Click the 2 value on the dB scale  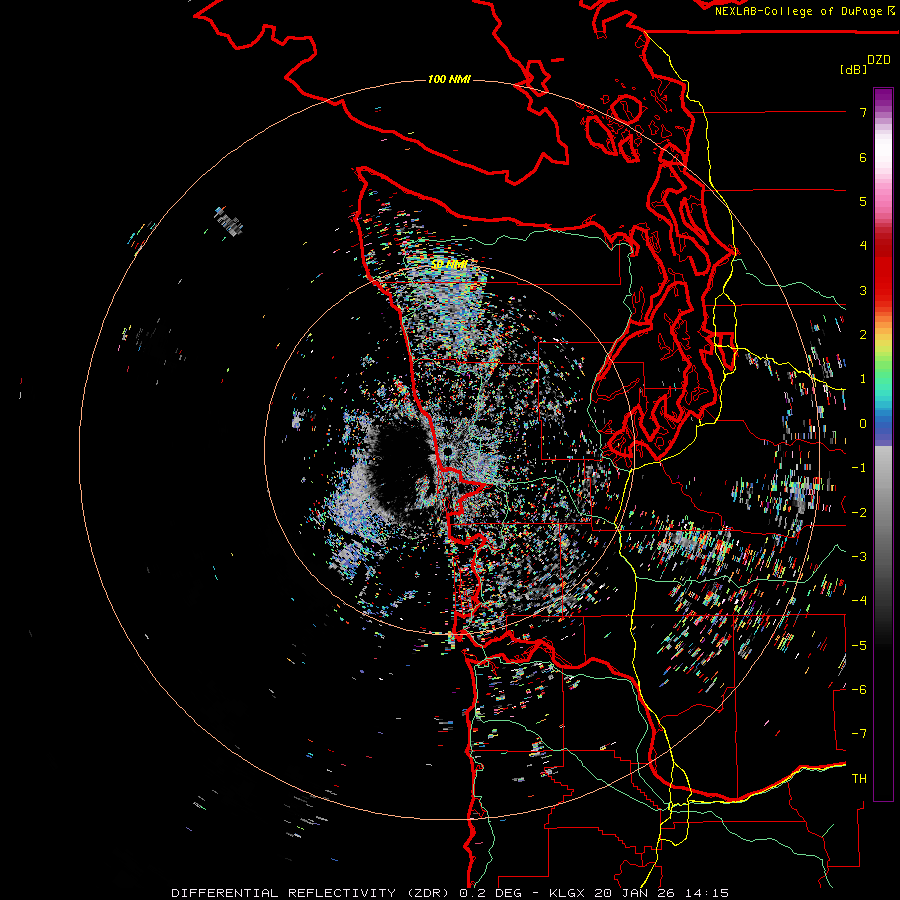pyautogui.click(x=863, y=334)
